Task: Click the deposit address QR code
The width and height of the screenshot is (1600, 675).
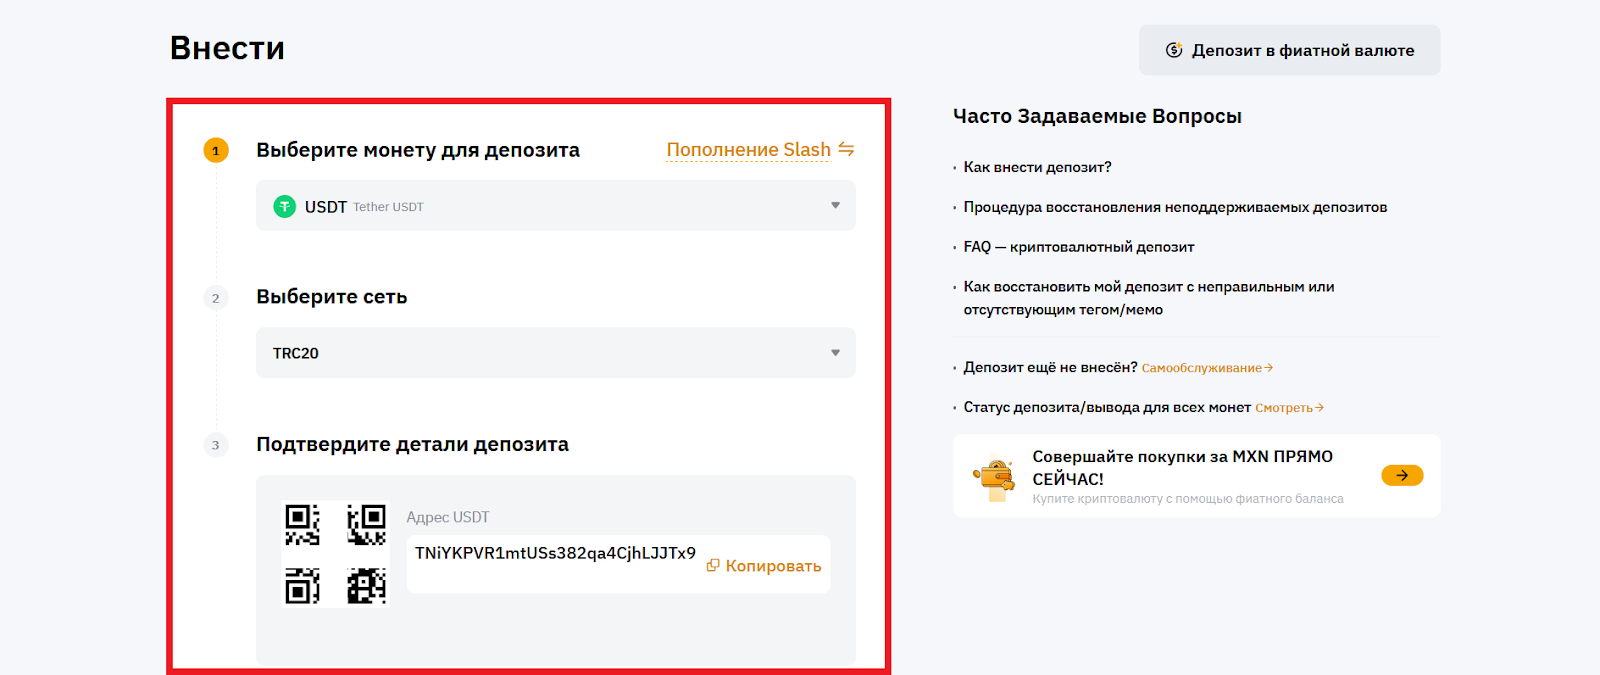Action: click(x=336, y=554)
